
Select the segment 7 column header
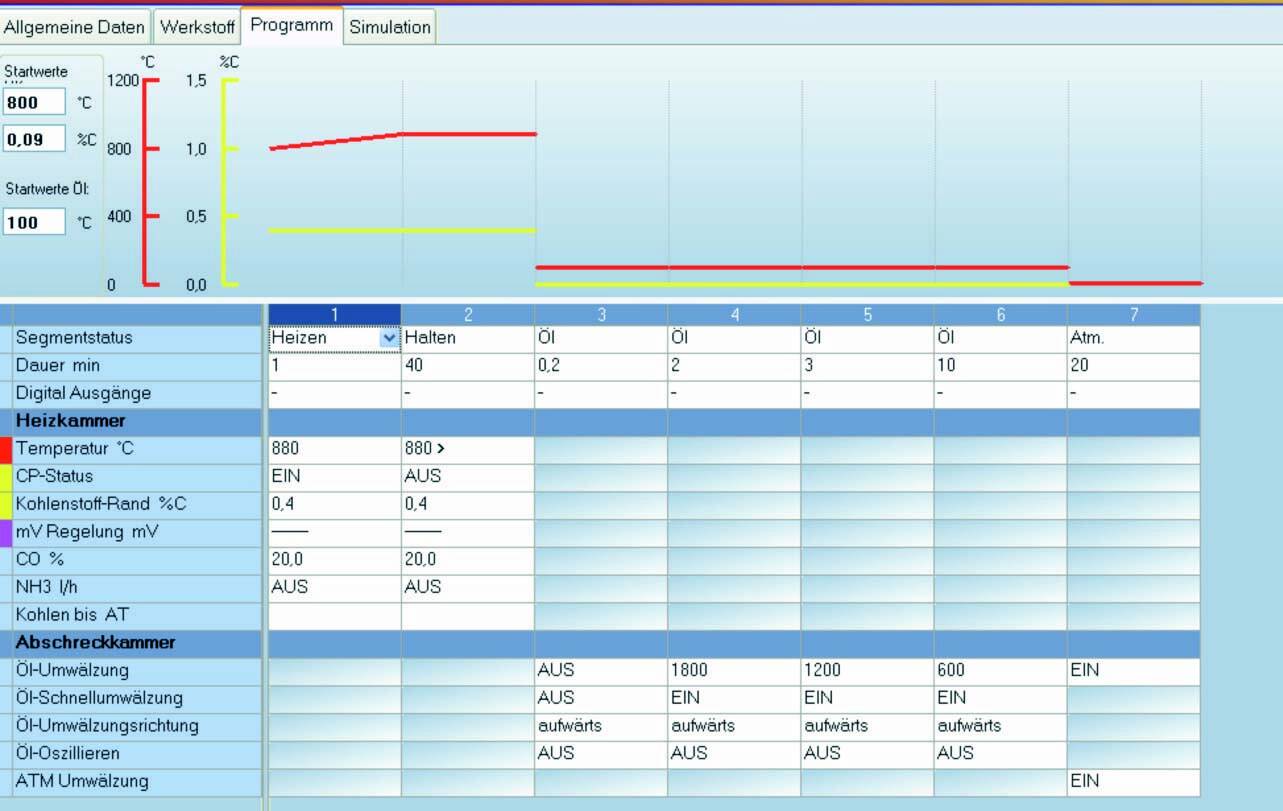click(x=1133, y=314)
